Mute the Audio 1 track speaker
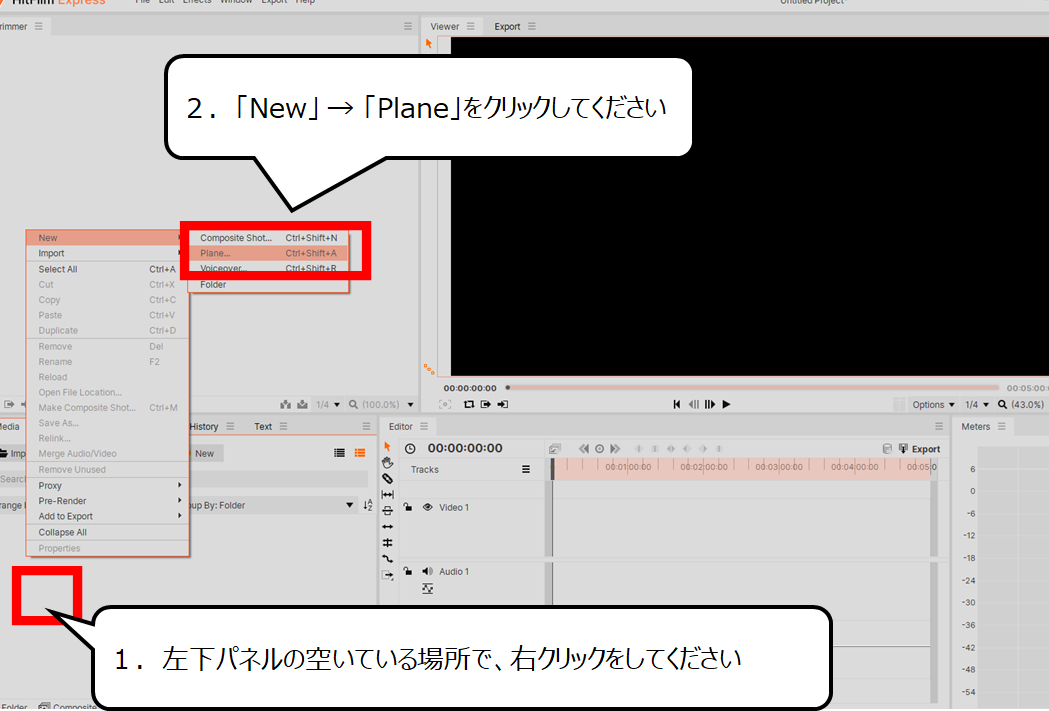 tap(427, 571)
